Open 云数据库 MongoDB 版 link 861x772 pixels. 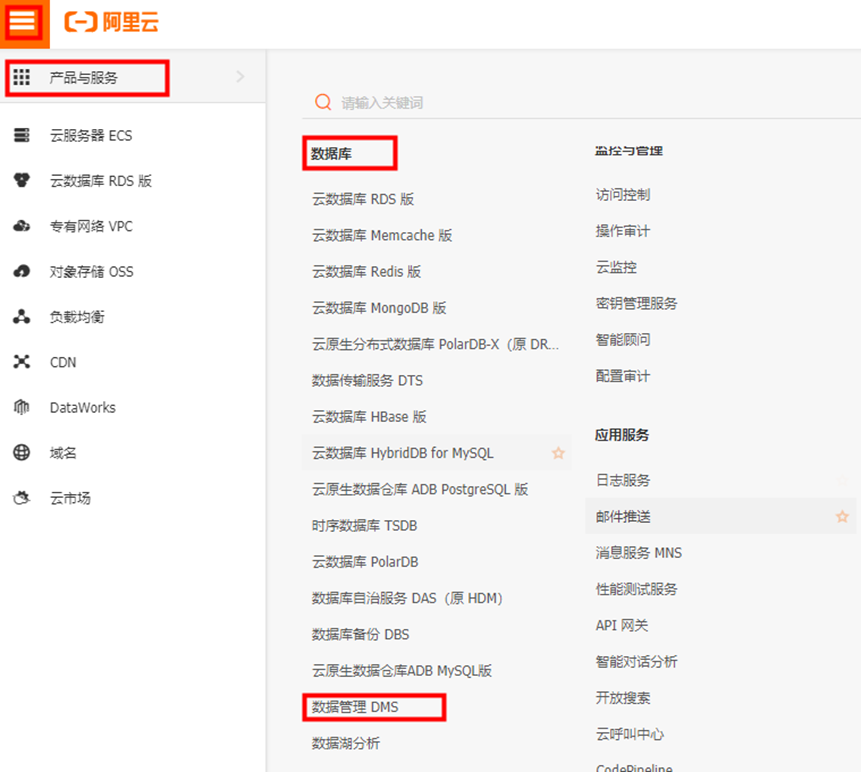[379, 308]
